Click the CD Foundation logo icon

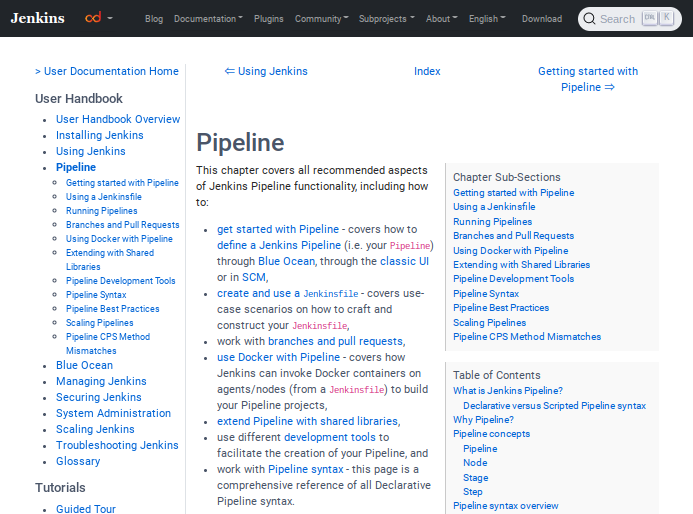tap(93, 18)
